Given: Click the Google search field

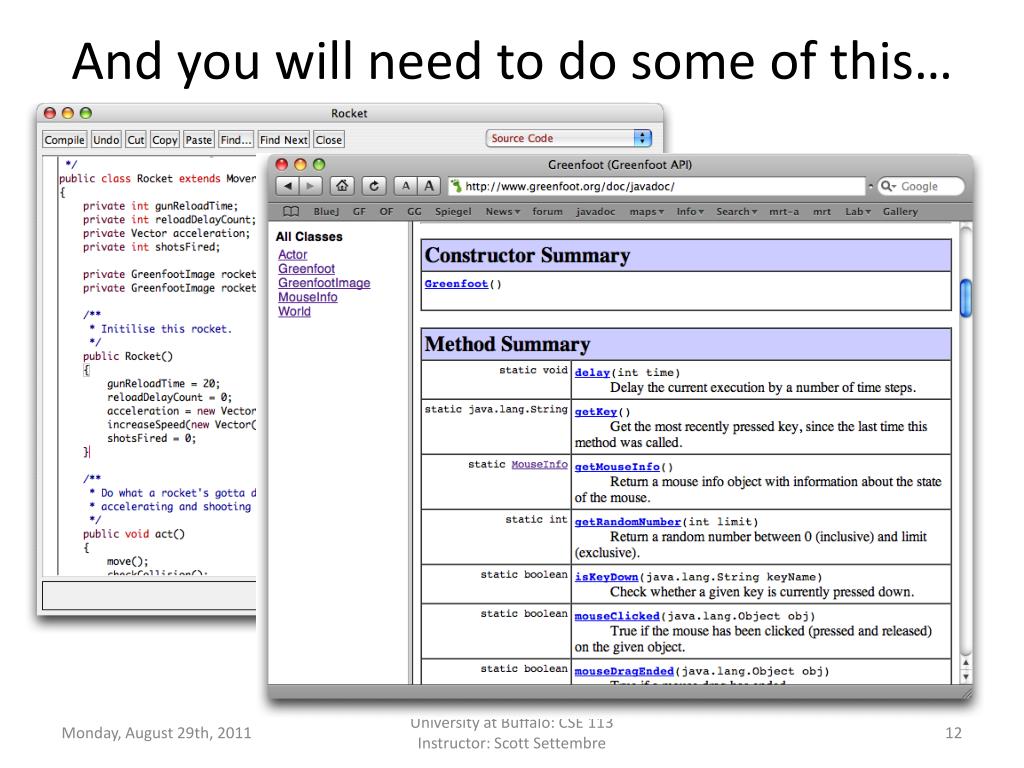Looking at the screenshot, I should pos(921,186).
